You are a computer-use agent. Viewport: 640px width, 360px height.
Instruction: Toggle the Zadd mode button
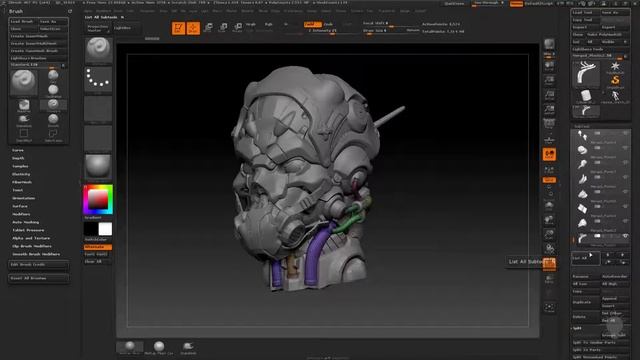click(x=313, y=24)
